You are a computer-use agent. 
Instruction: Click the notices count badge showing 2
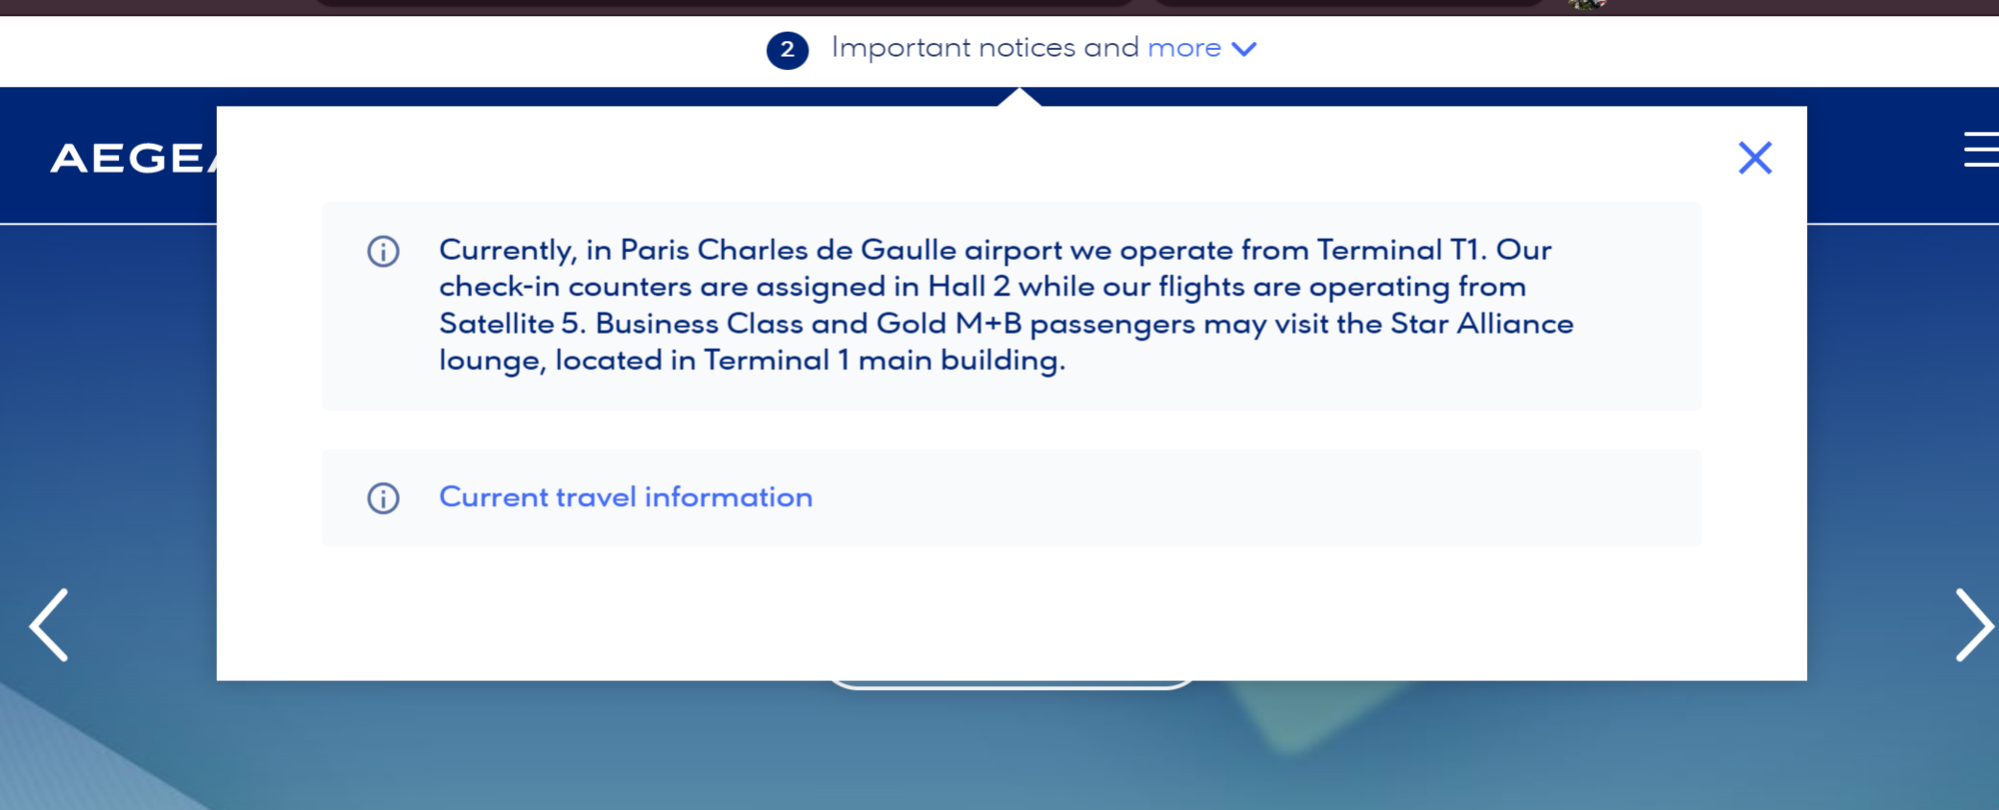[x=787, y=50]
